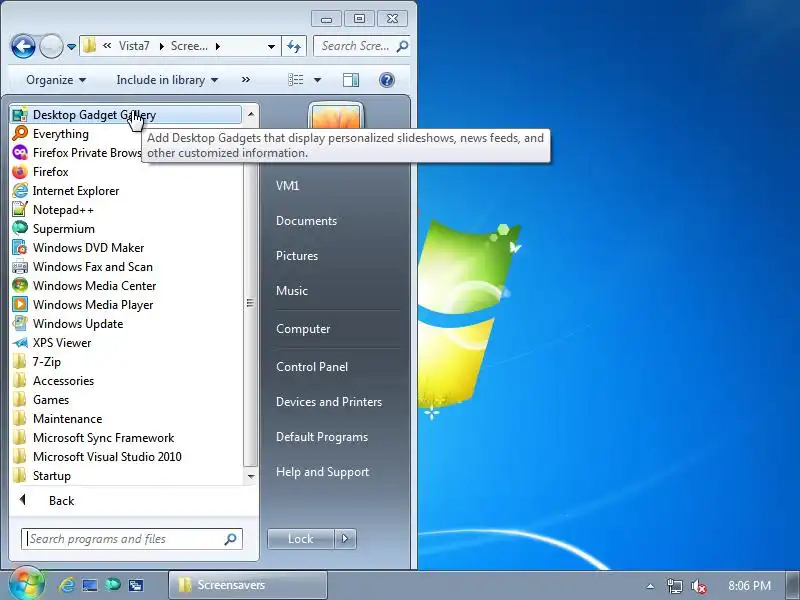Click the clock showing 8:06 PM
Image resolution: width=800 pixels, height=600 pixels.
[749, 586]
